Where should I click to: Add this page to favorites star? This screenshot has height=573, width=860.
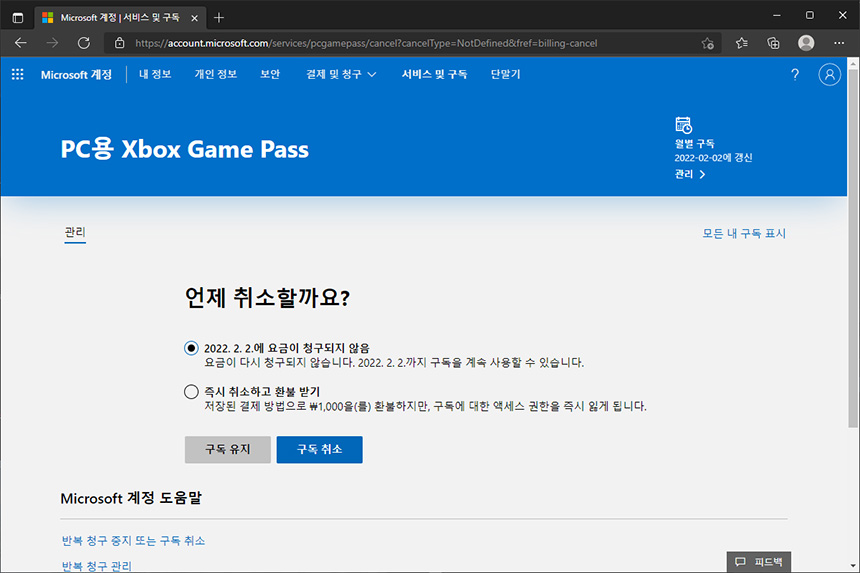(x=708, y=43)
